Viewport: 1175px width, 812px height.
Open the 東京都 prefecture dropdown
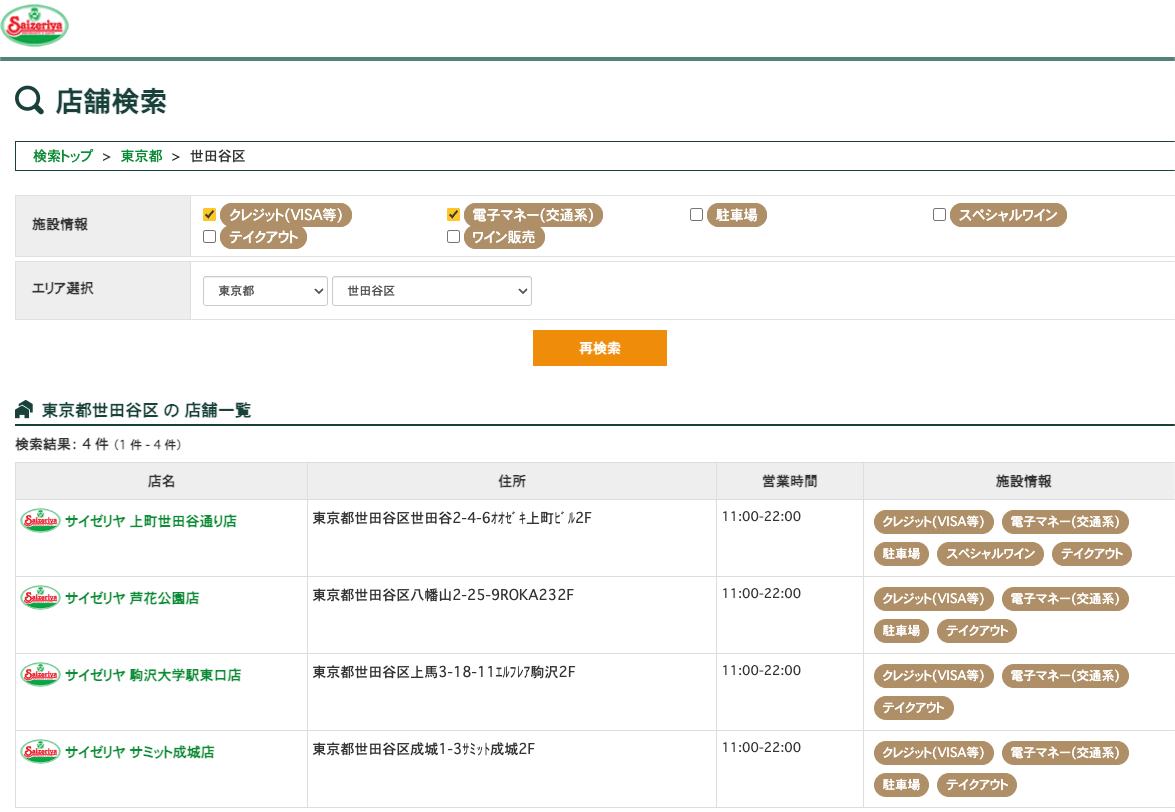point(265,291)
